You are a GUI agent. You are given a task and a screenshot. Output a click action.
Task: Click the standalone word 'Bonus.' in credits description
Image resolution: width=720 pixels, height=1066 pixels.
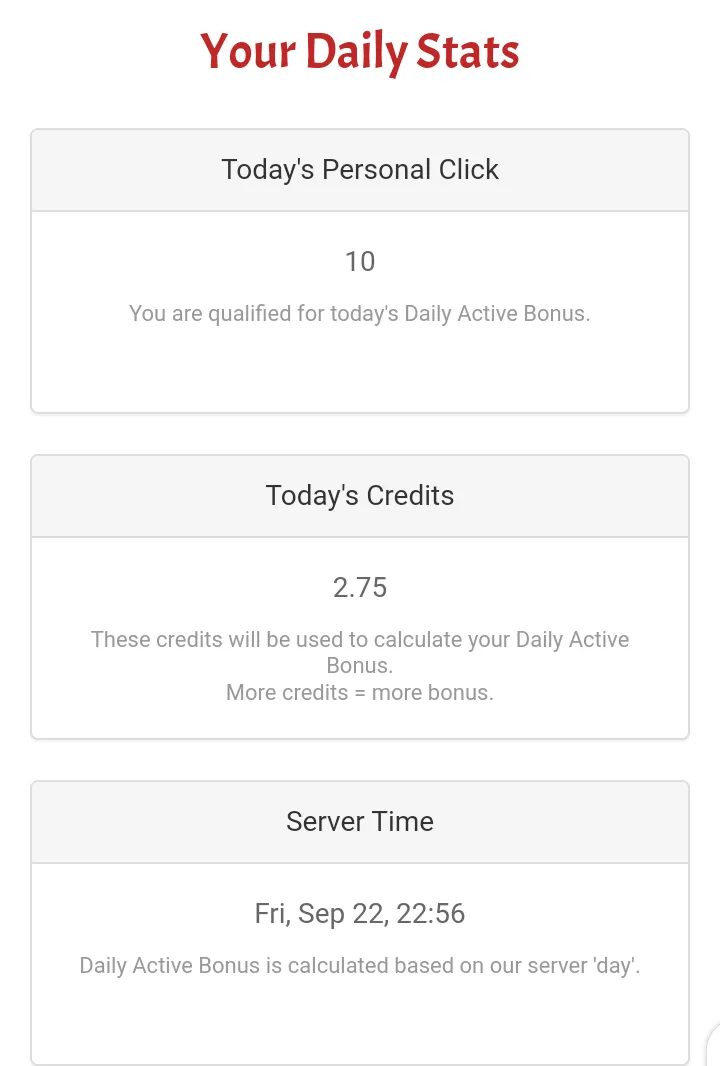pos(360,666)
